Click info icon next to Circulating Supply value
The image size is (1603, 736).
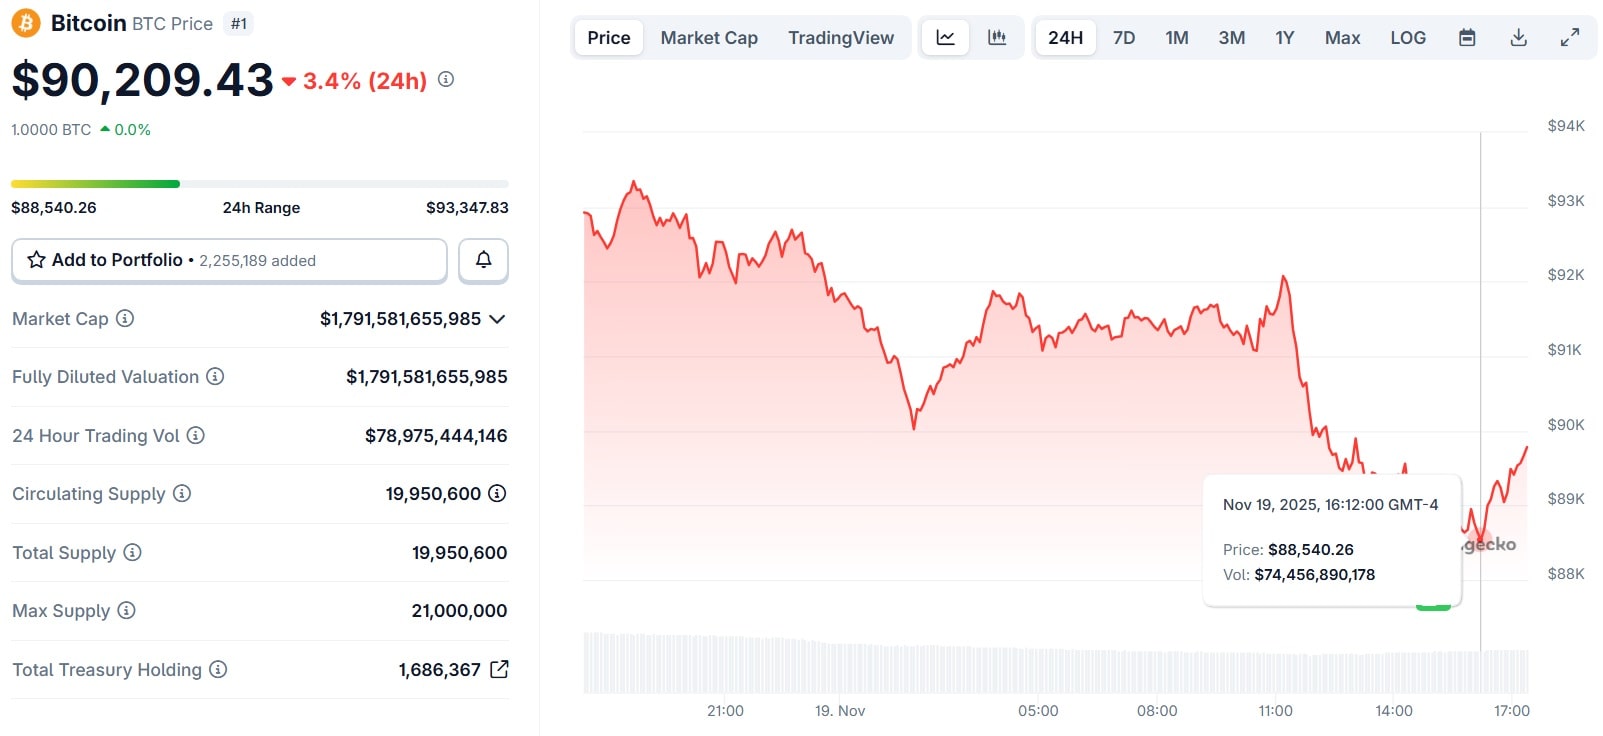click(497, 493)
